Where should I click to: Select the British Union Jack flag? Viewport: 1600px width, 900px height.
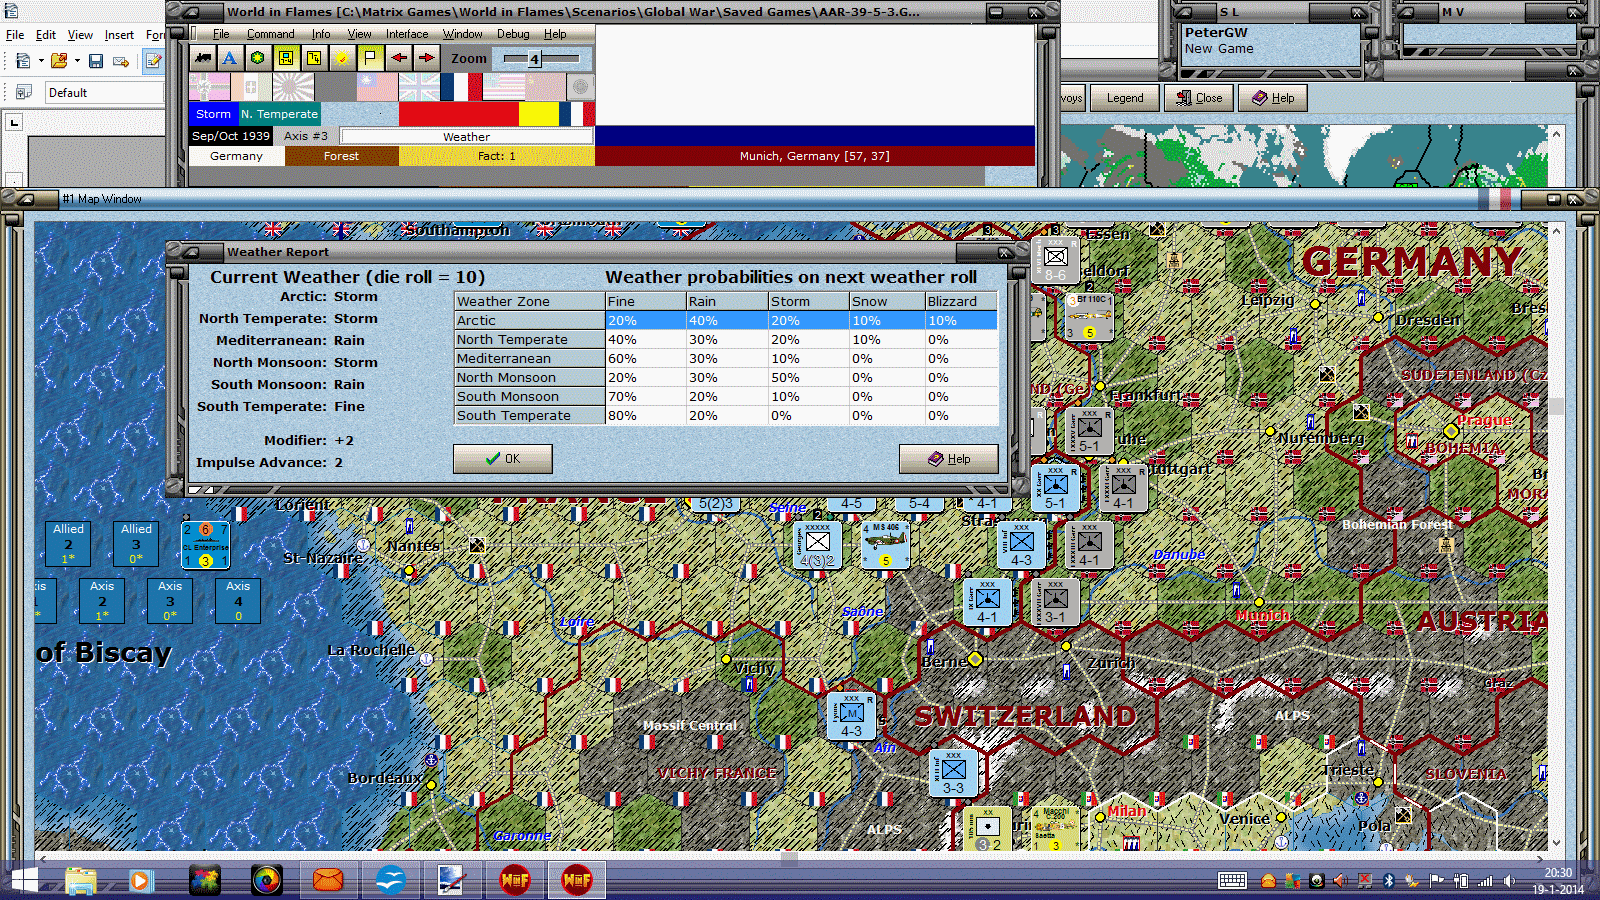point(419,87)
